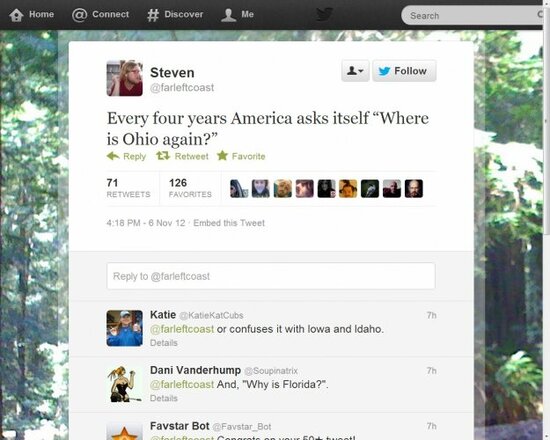Screen dimensions: 550x440
Task: Retweet the Ohio tweet
Action: 182,156
